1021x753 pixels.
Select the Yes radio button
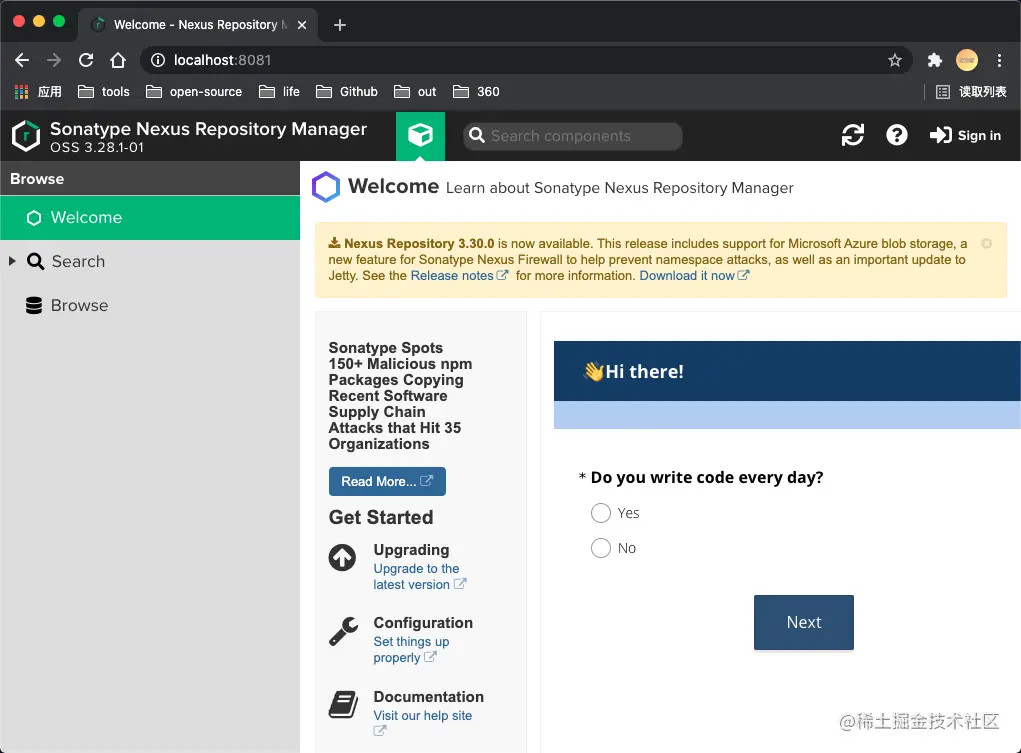coord(600,513)
